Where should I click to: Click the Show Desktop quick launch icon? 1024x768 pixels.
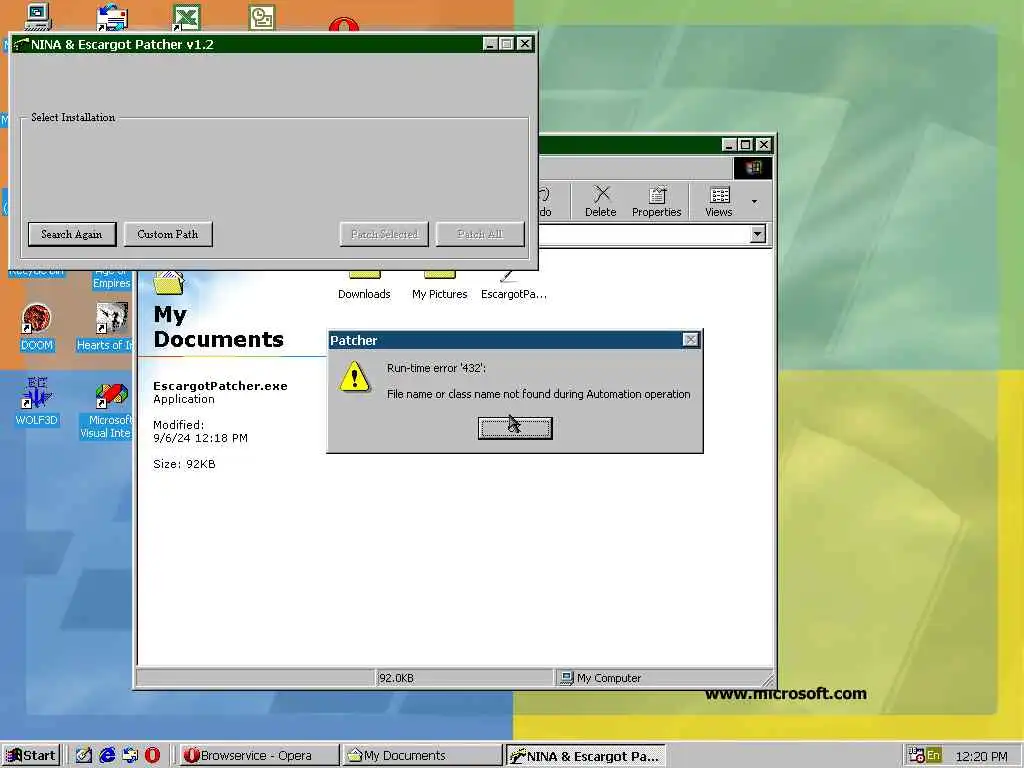84,756
